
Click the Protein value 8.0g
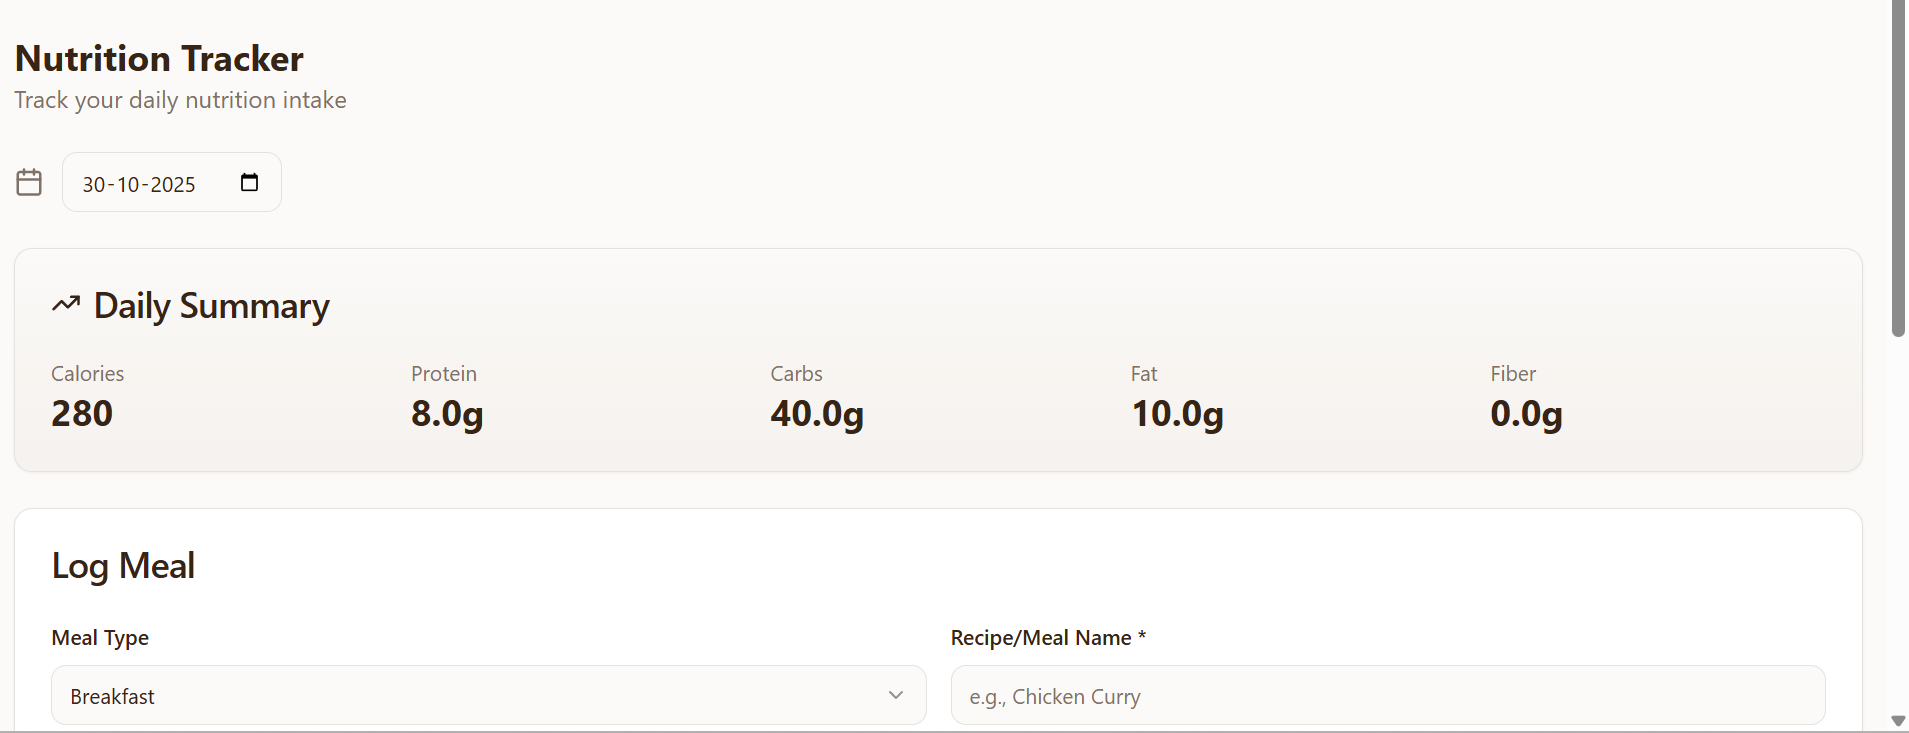tap(447, 413)
